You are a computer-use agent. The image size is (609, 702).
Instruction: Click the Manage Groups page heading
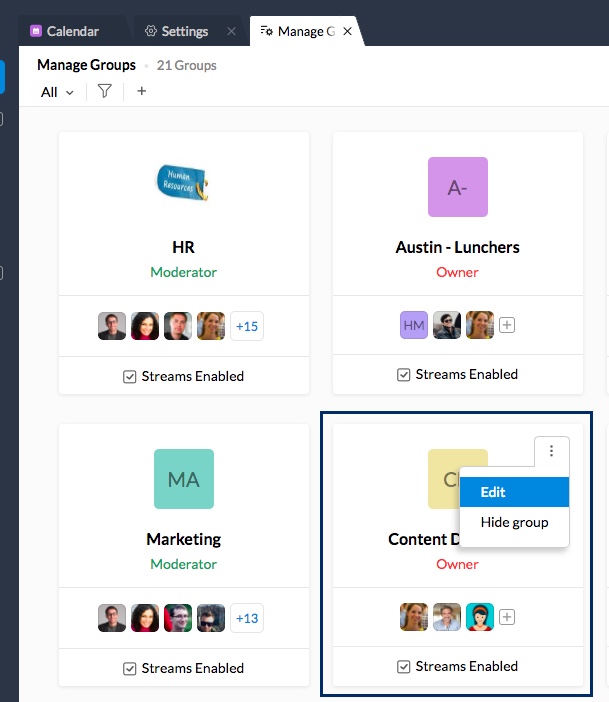click(86, 65)
